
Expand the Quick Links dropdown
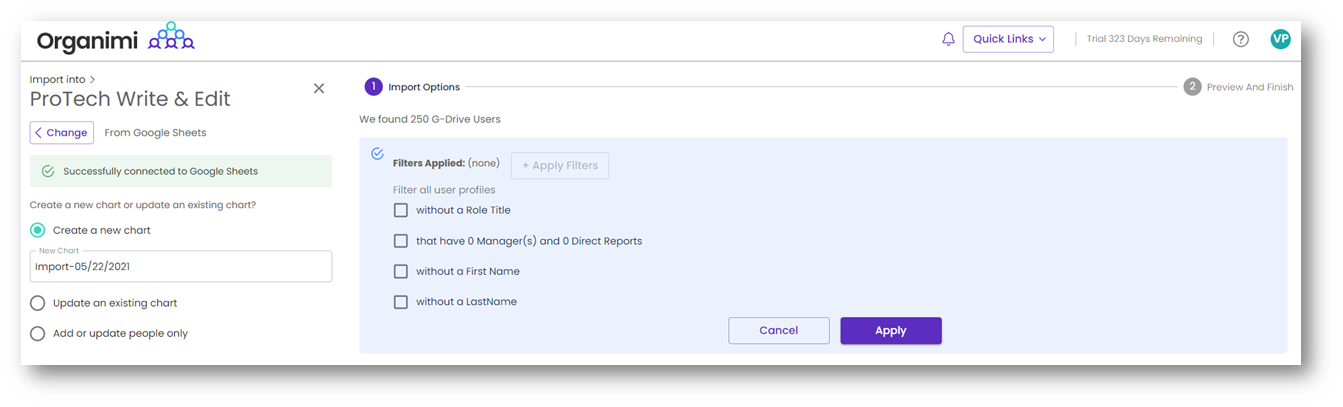1007,39
